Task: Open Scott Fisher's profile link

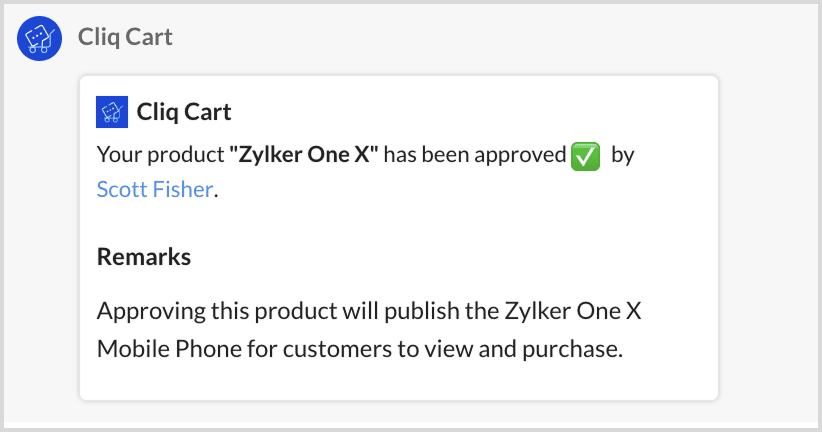Action: [x=154, y=189]
